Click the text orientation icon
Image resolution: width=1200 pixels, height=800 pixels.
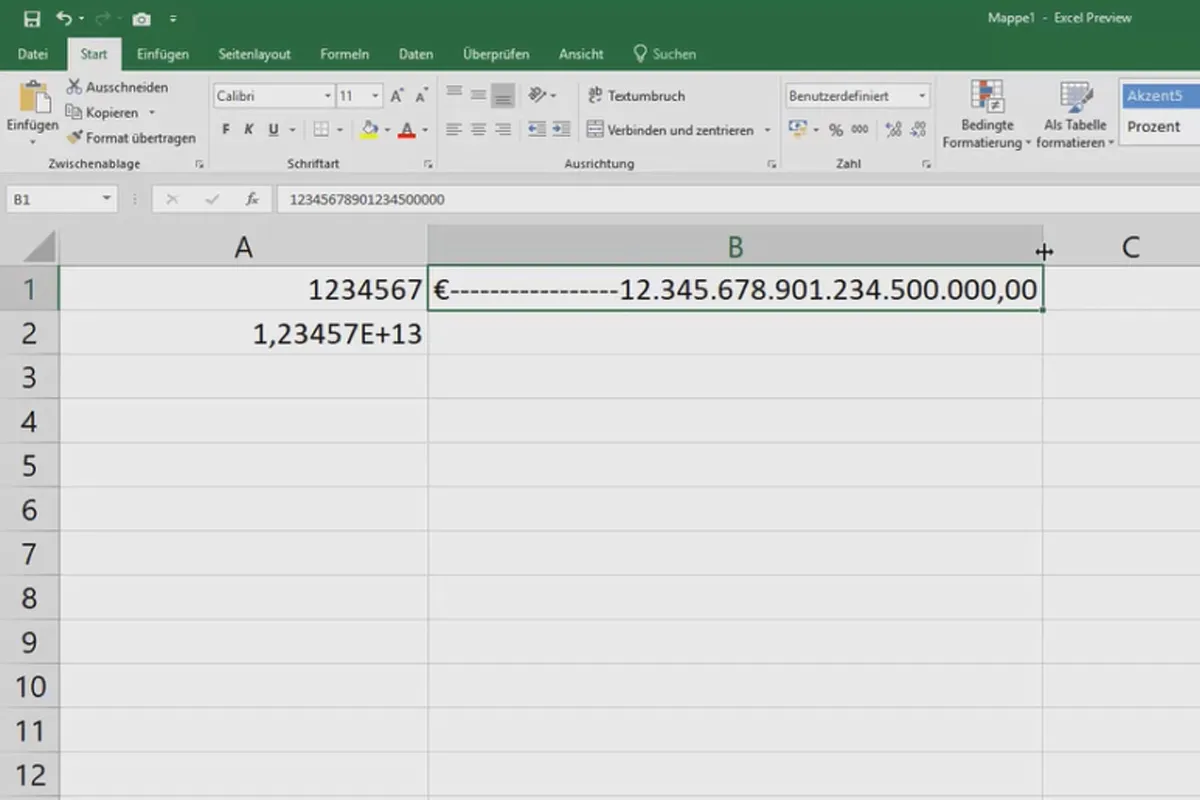[x=538, y=95]
